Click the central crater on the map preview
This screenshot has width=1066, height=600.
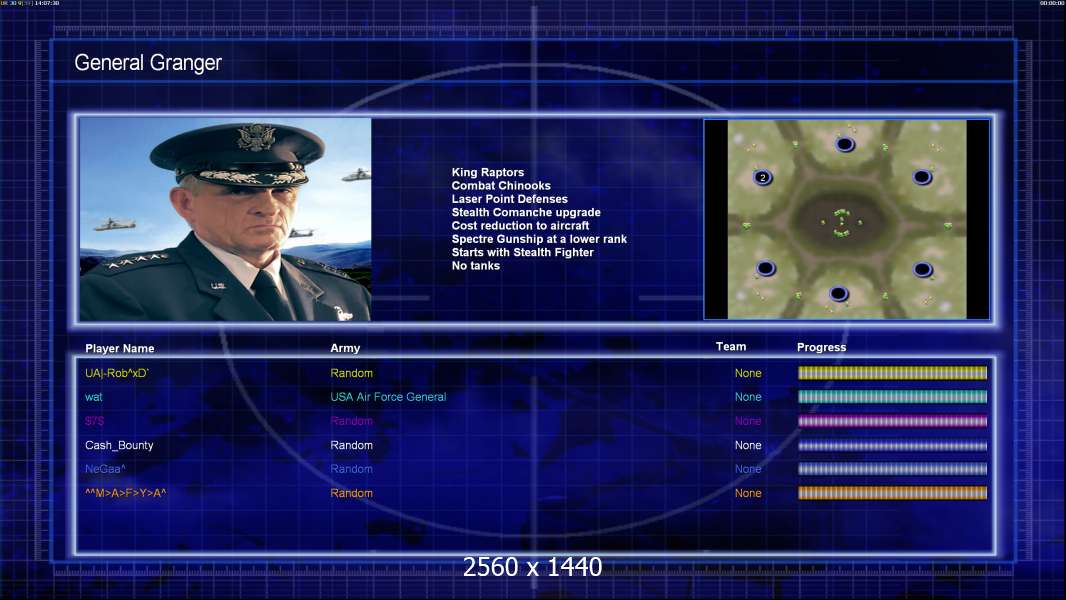(x=842, y=222)
